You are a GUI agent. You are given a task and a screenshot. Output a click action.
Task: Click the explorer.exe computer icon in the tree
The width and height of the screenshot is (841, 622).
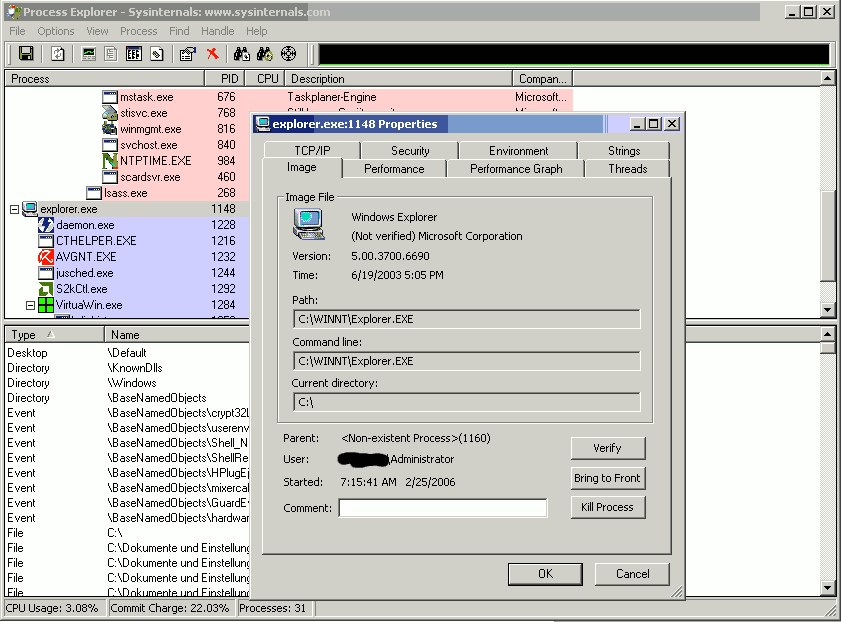[x=30, y=209]
